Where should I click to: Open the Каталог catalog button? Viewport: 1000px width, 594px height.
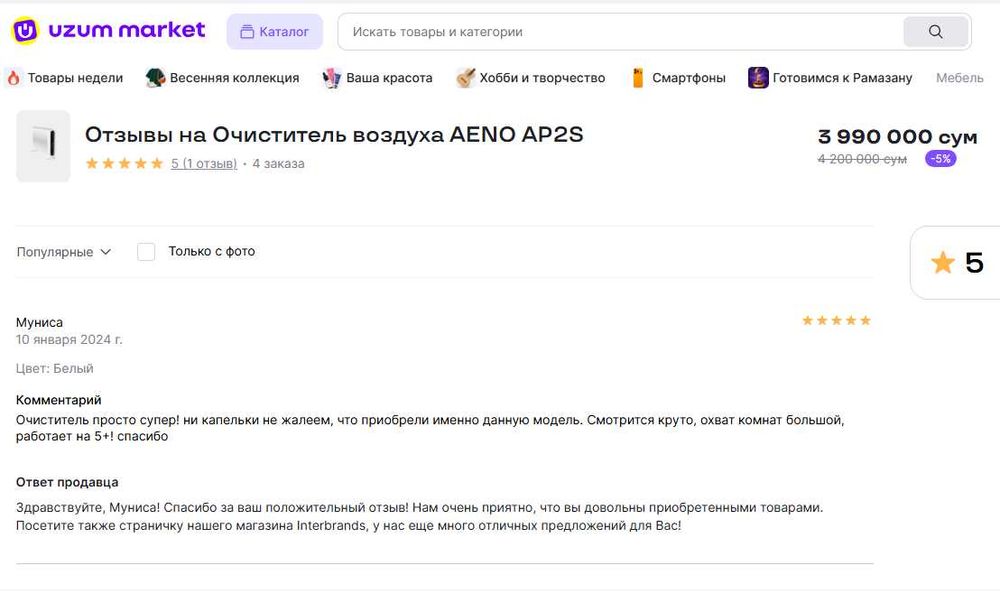pos(274,32)
